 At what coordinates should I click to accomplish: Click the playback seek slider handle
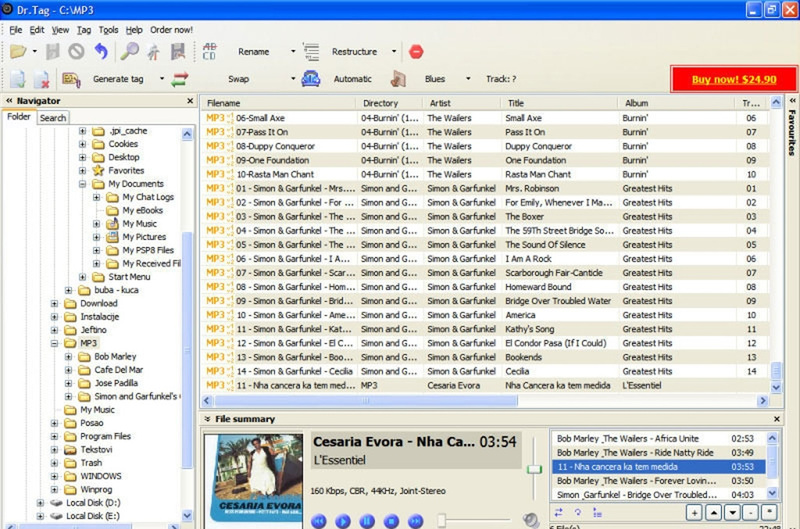coord(442,520)
